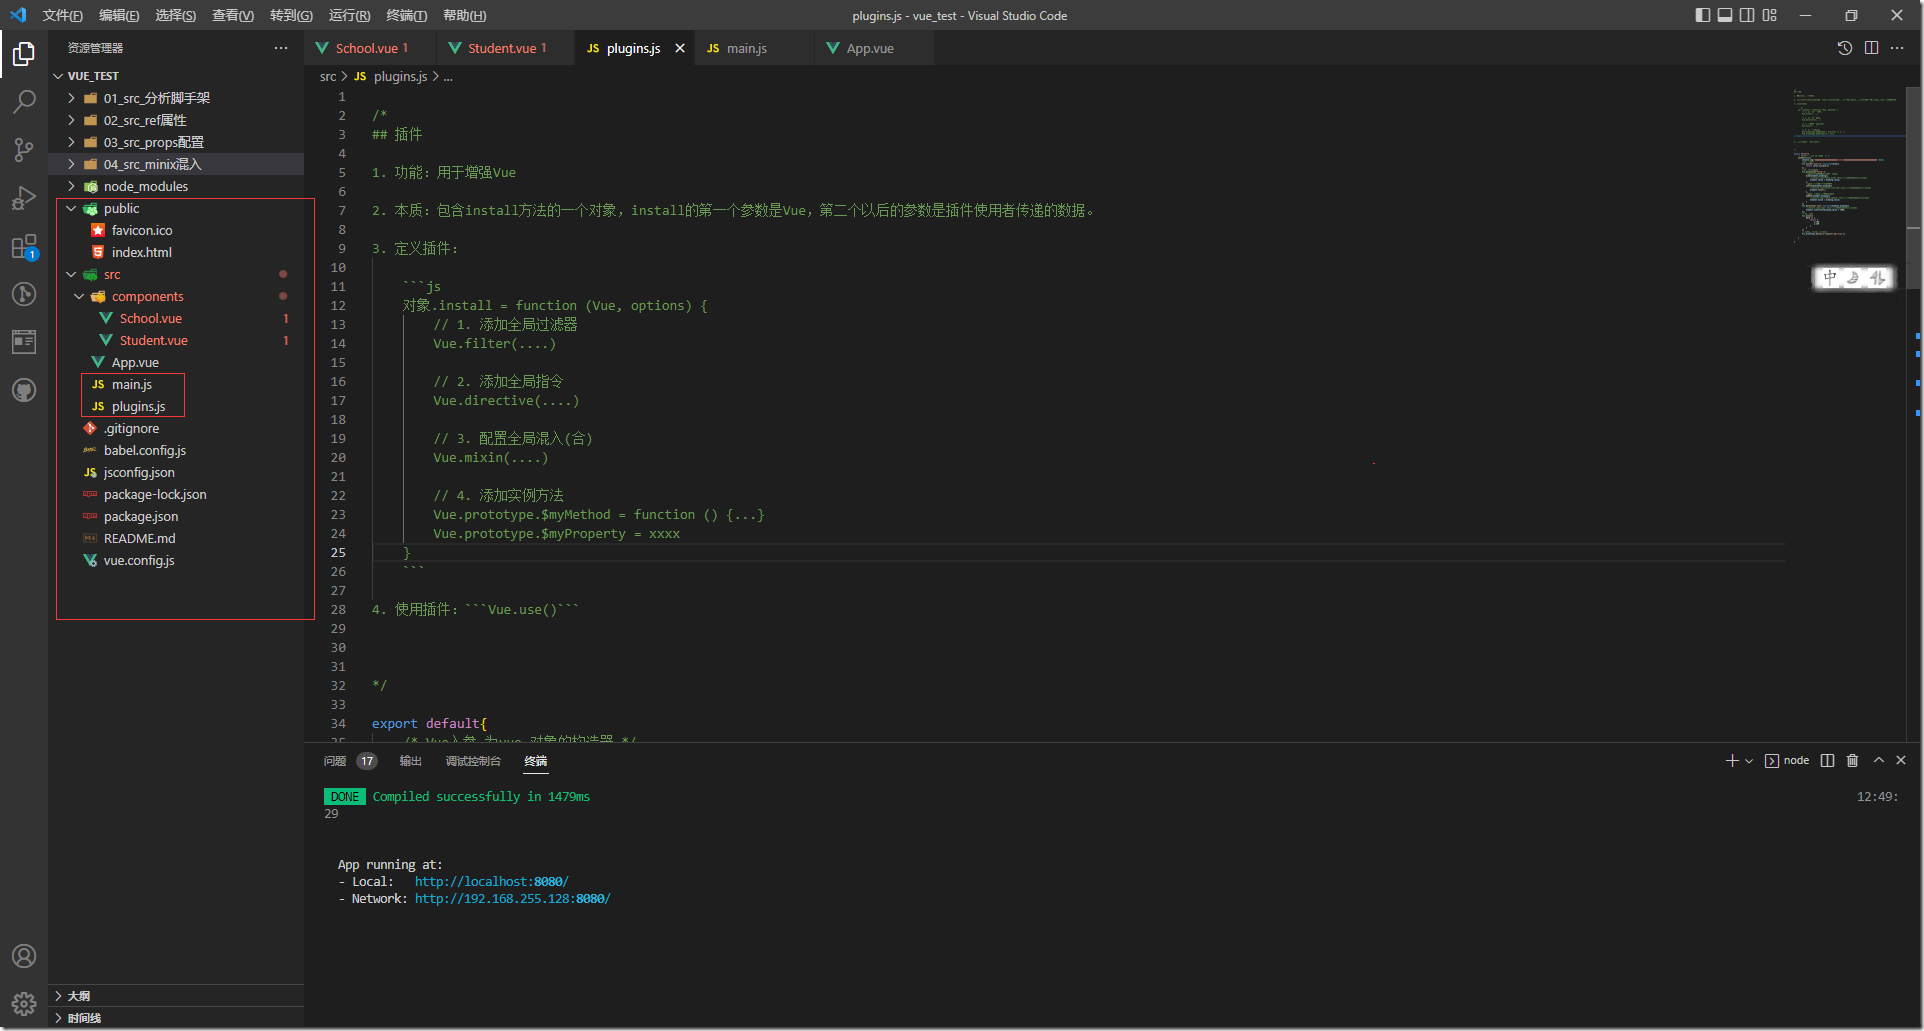Toggle the secondary side bar layout icon
The image size is (1924, 1031).
pos(1747,15)
